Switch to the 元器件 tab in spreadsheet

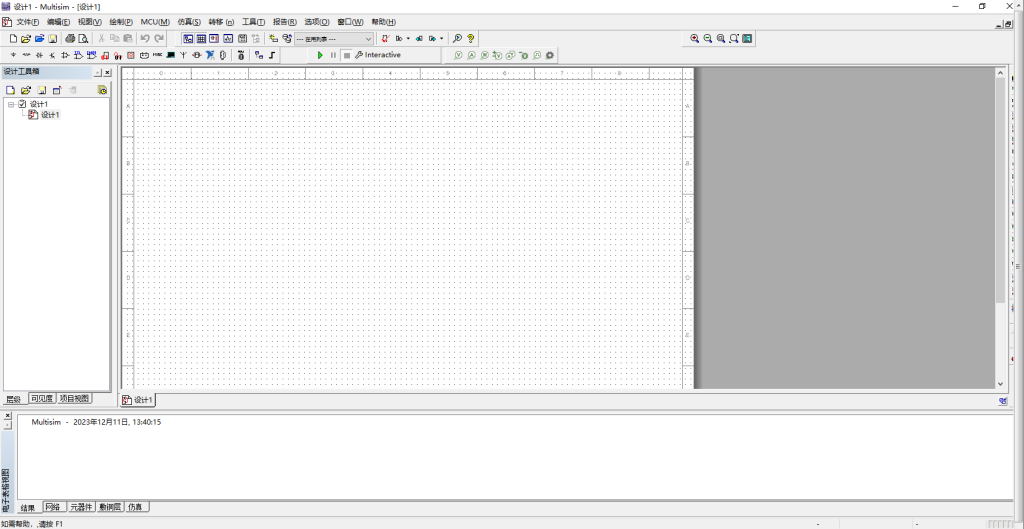coord(81,507)
